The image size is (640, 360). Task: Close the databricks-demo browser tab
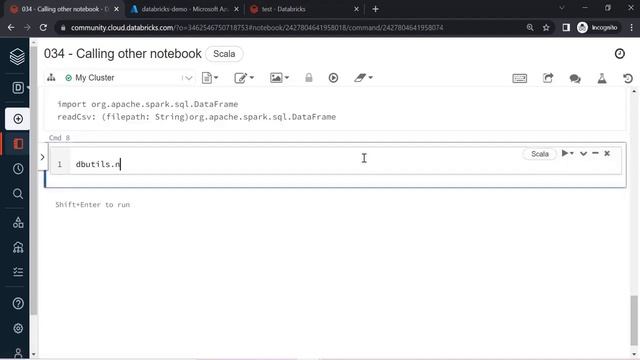(x=236, y=9)
